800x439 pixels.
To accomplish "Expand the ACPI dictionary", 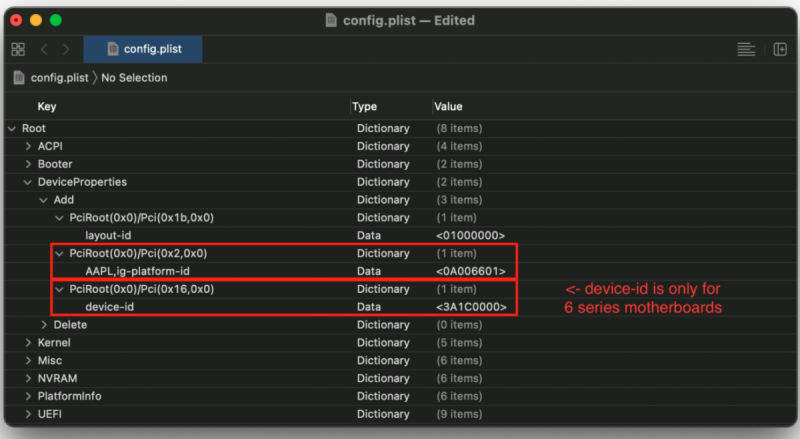I will (28, 147).
